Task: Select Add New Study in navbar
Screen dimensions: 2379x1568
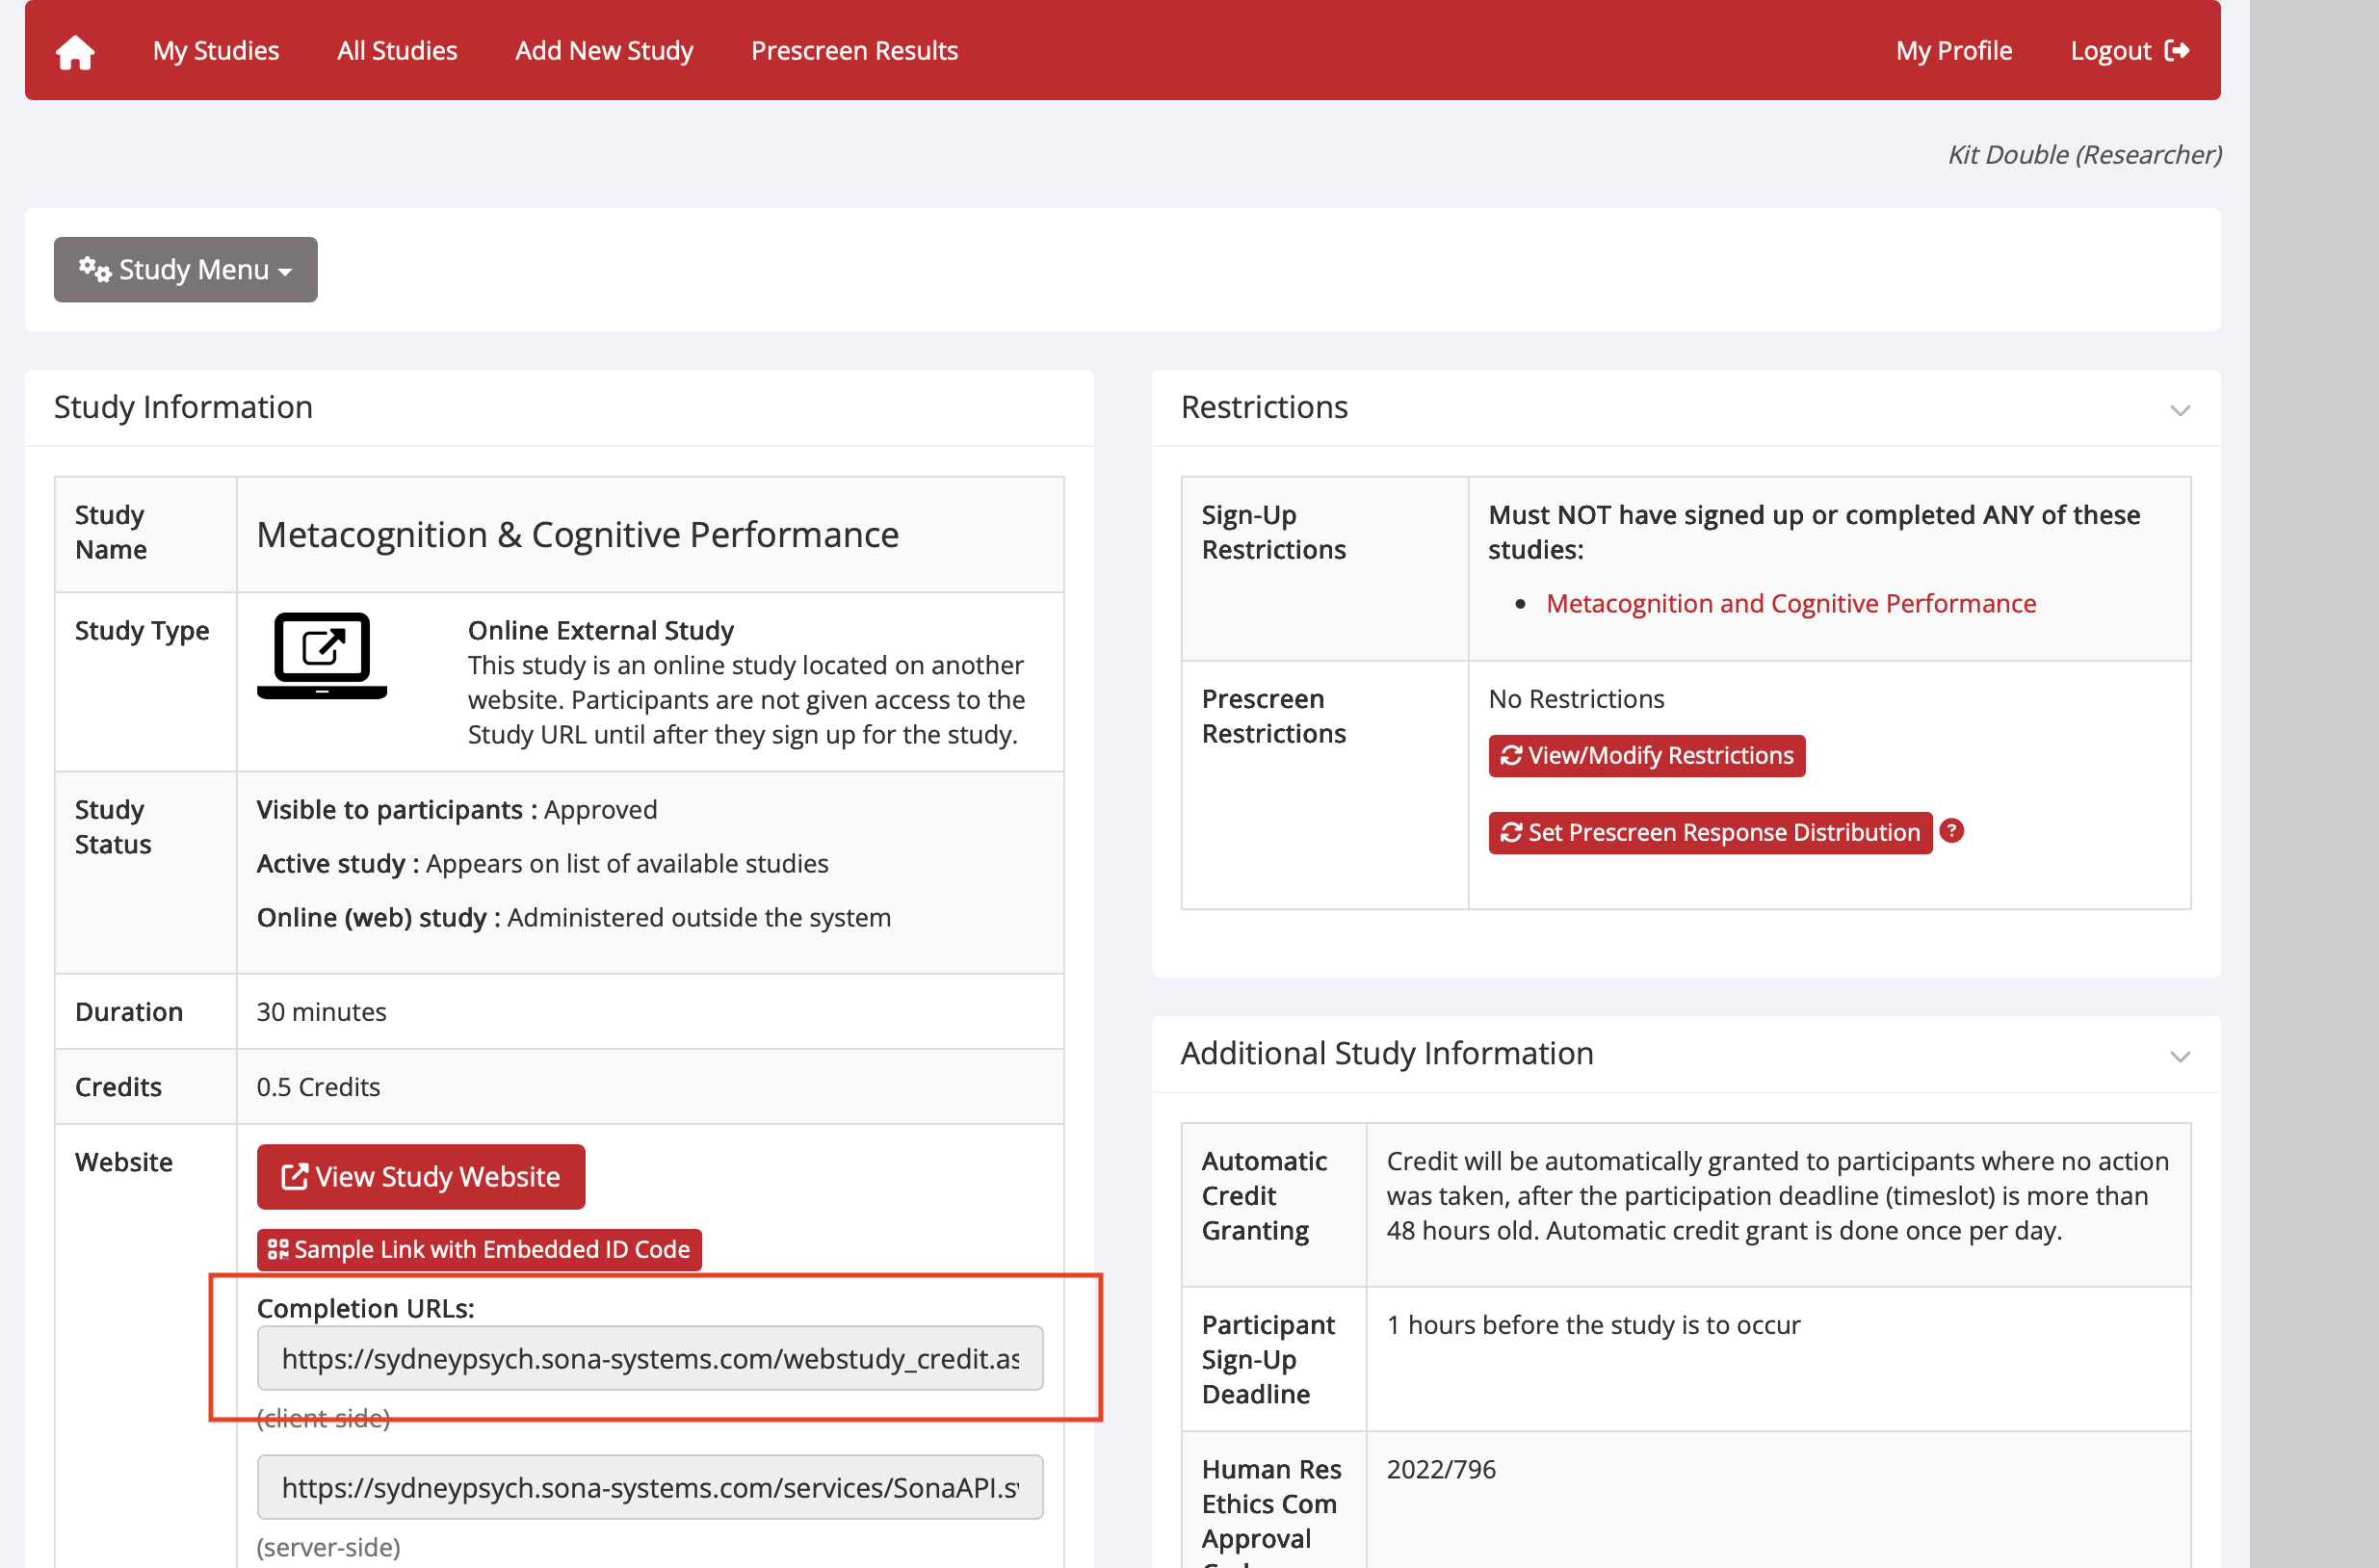Action: click(604, 50)
